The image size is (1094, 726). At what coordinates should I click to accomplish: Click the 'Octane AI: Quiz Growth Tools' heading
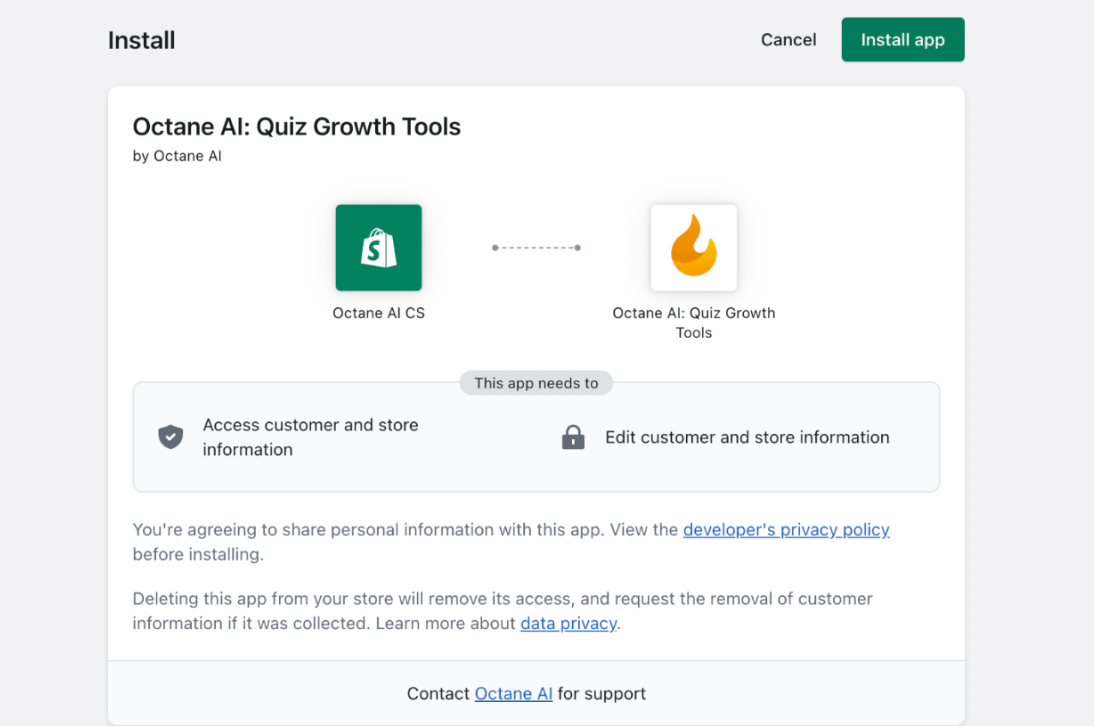tap(297, 127)
